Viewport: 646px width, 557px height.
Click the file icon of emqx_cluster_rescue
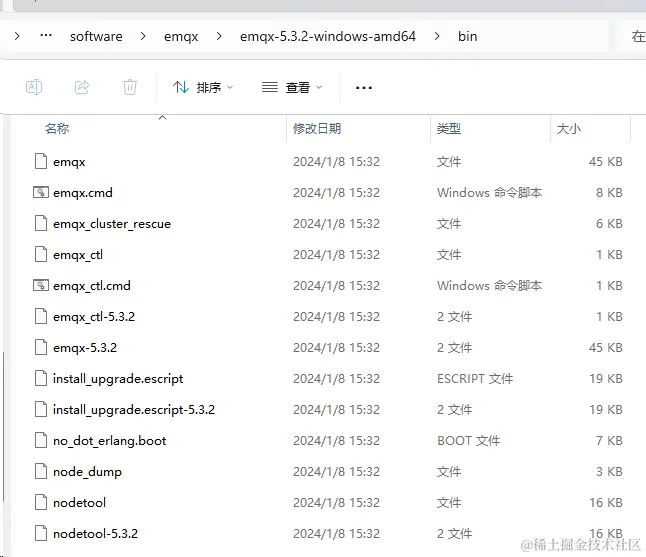[41, 223]
